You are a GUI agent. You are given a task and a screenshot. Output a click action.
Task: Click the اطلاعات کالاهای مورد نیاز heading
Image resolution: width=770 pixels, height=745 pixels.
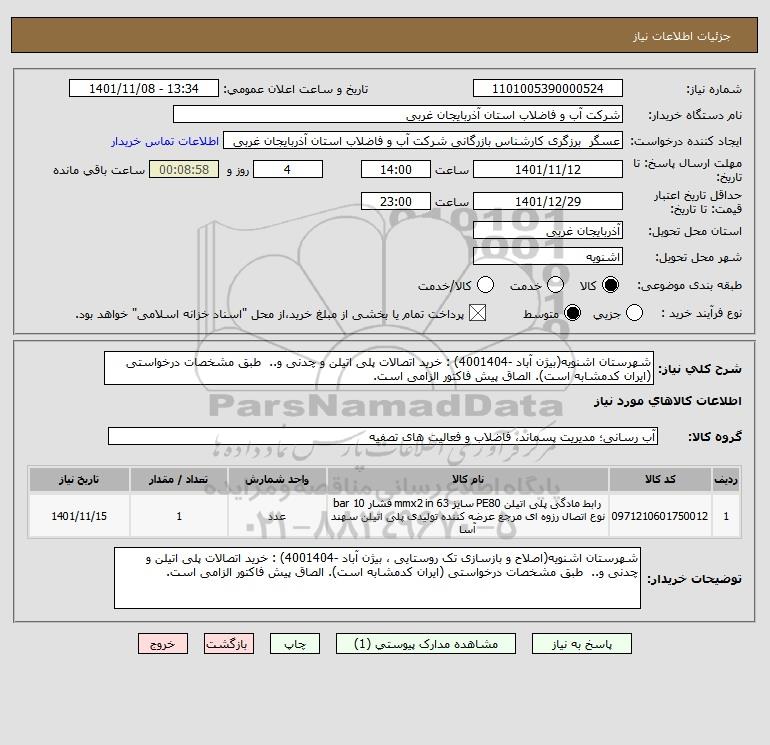[x=667, y=401]
